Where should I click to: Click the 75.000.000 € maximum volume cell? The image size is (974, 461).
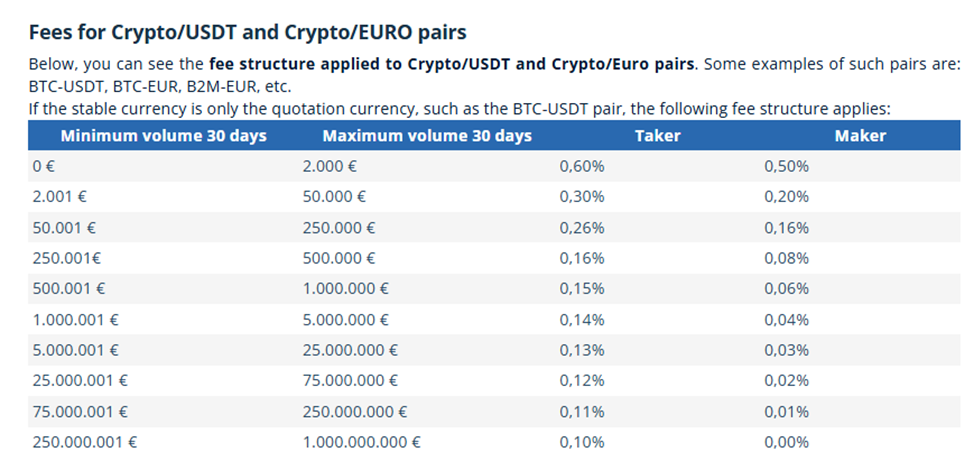pos(350,381)
